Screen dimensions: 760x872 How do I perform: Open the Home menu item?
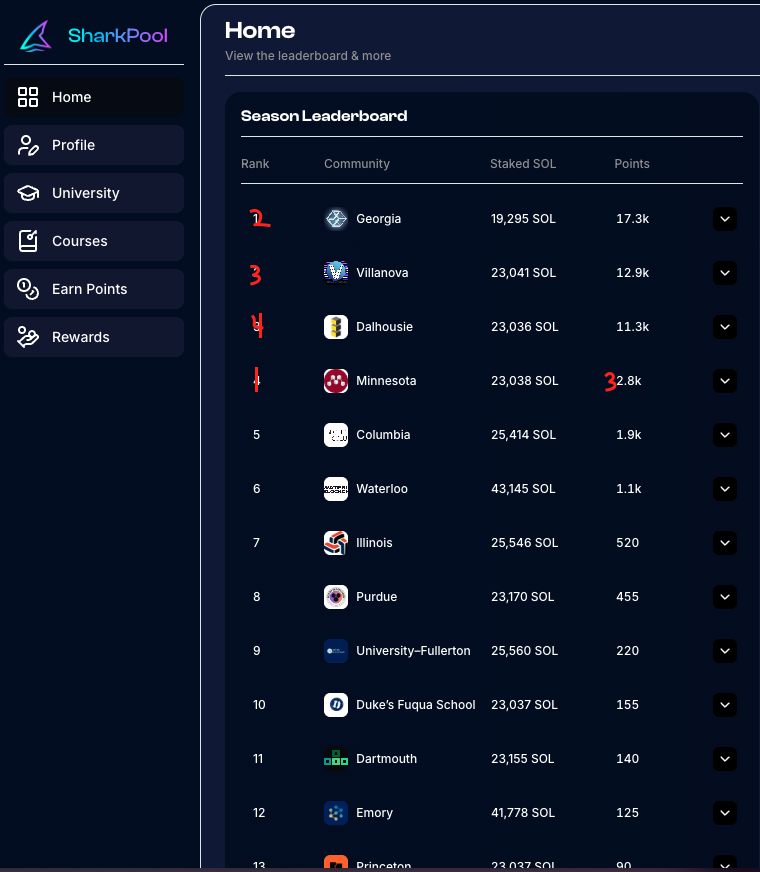(x=94, y=97)
